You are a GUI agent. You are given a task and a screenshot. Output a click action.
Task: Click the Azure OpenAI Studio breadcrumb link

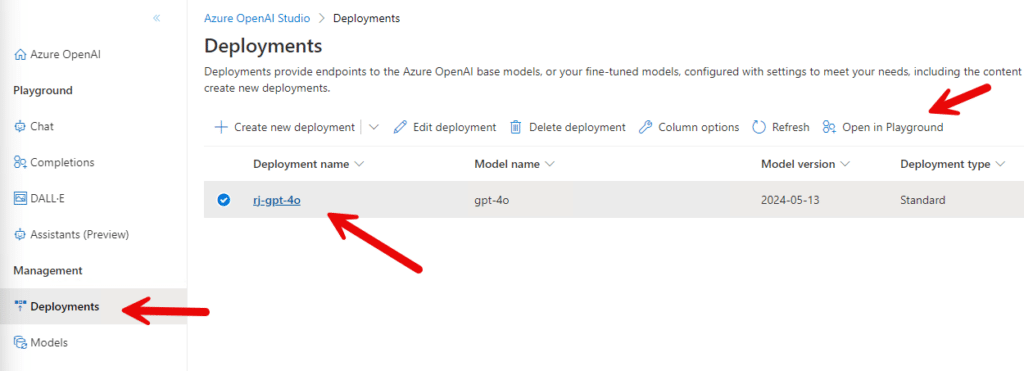tap(257, 18)
